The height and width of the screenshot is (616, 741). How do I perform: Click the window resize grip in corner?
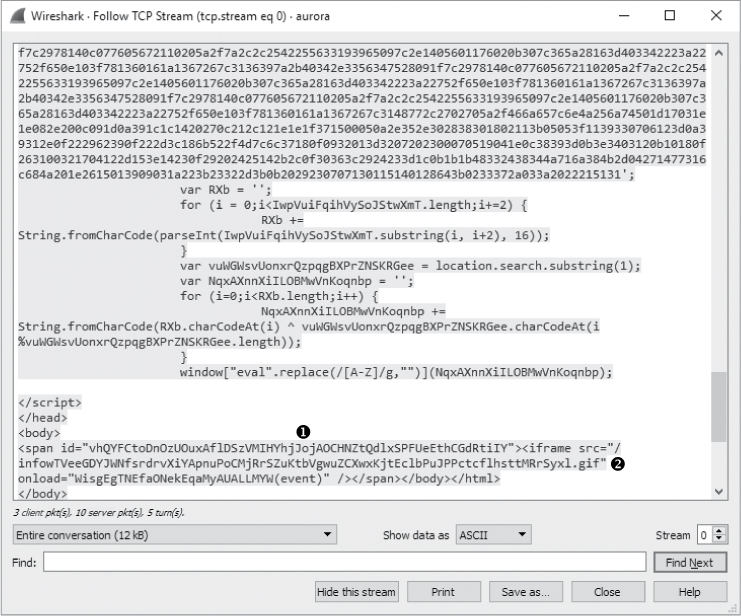tap(734, 609)
